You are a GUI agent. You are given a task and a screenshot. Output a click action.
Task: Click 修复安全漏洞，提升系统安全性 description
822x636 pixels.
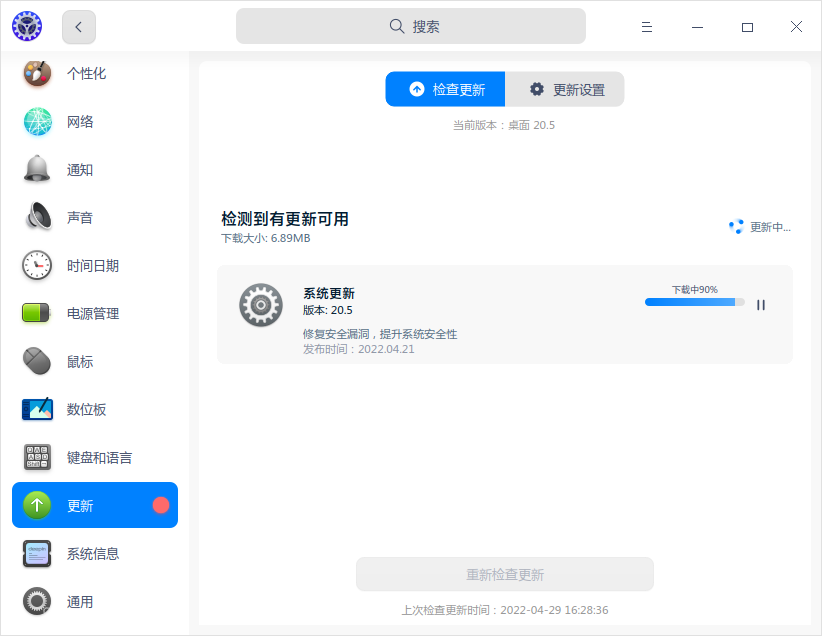tap(380, 334)
